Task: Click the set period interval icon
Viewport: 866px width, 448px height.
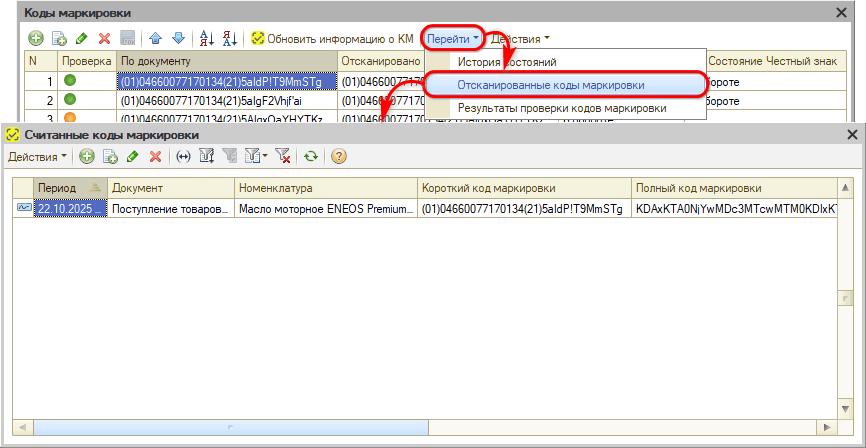Action: click(182, 156)
